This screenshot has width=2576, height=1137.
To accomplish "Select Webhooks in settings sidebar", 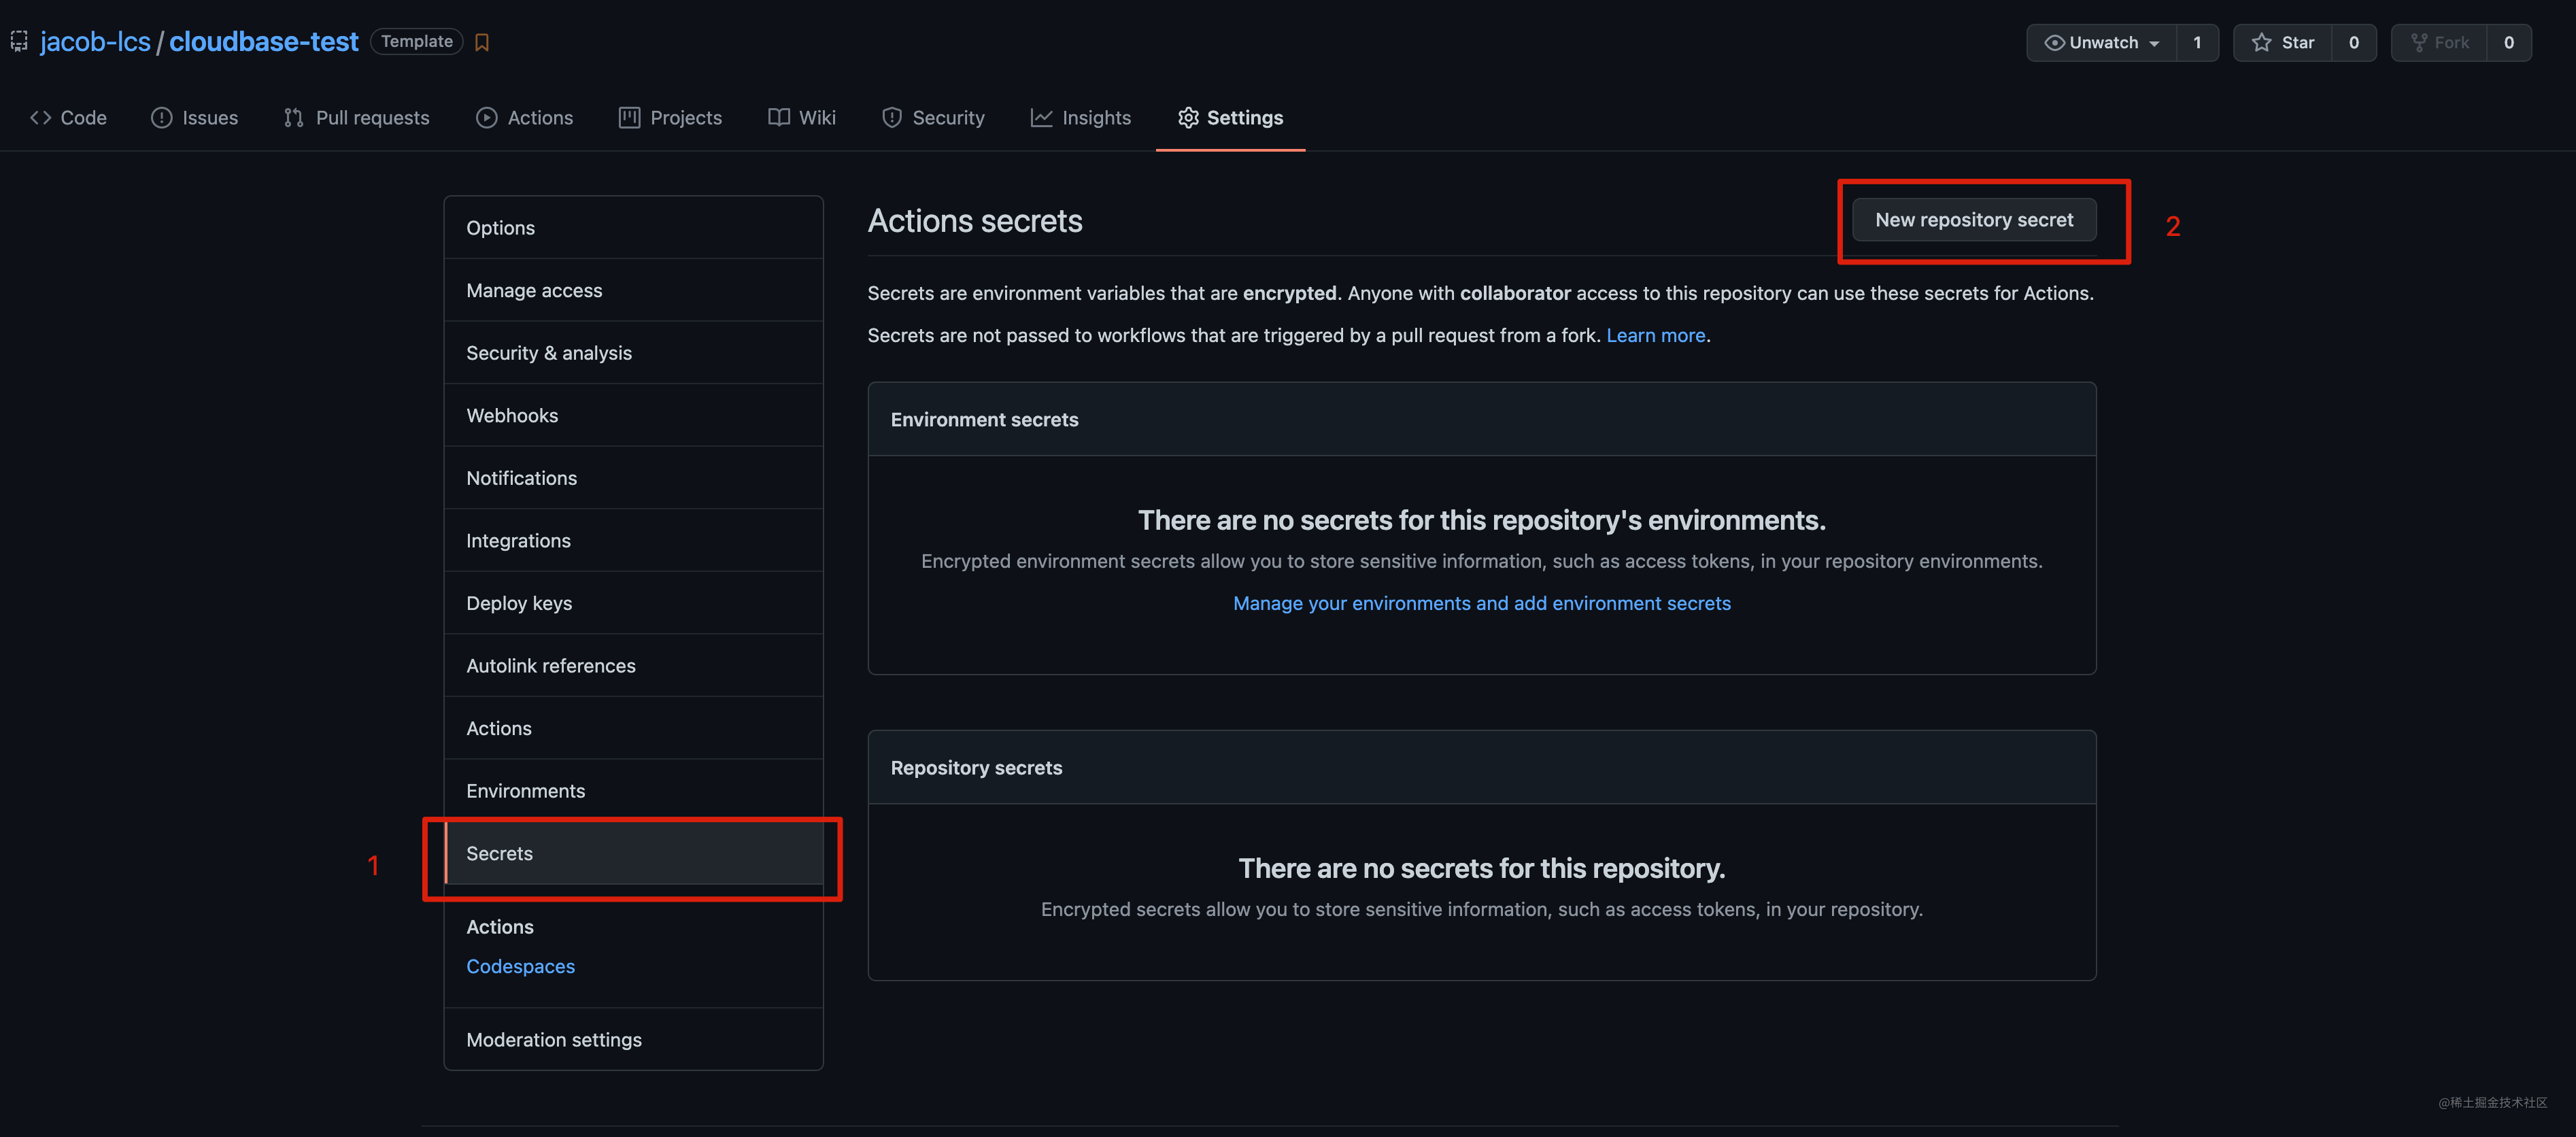I will tap(512, 416).
